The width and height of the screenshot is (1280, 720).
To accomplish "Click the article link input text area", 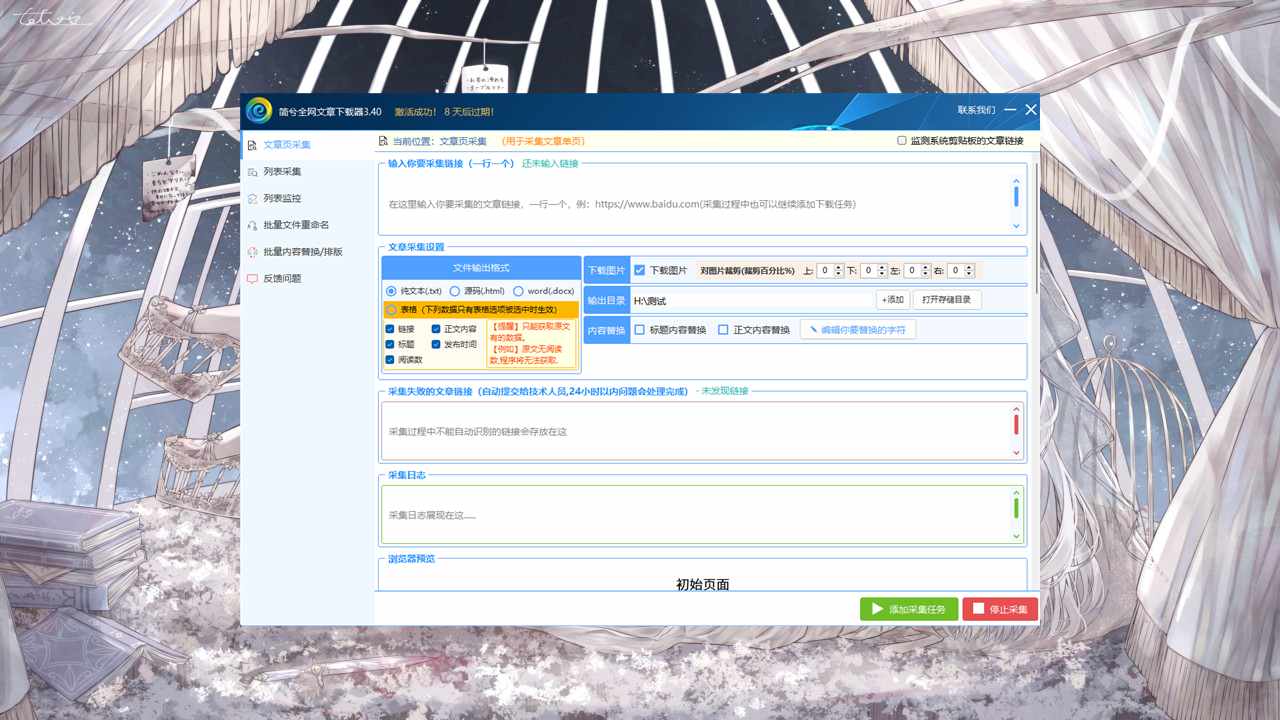I will [x=695, y=204].
